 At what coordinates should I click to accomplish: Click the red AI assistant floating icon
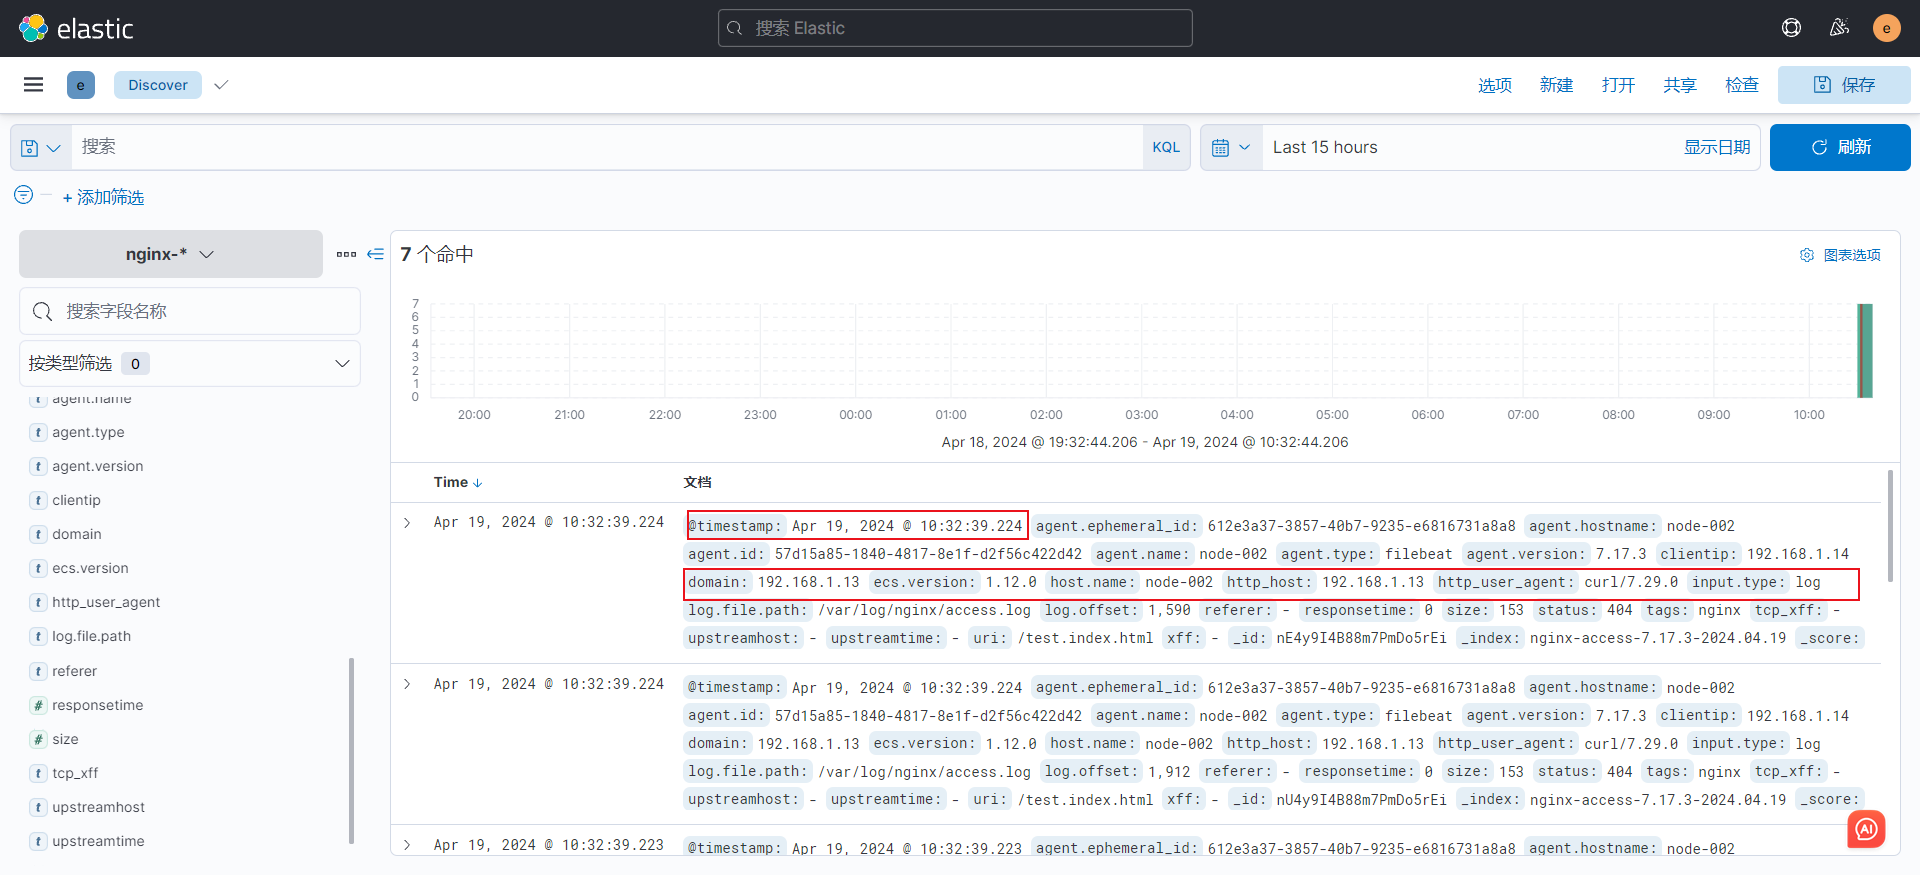tap(1866, 829)
